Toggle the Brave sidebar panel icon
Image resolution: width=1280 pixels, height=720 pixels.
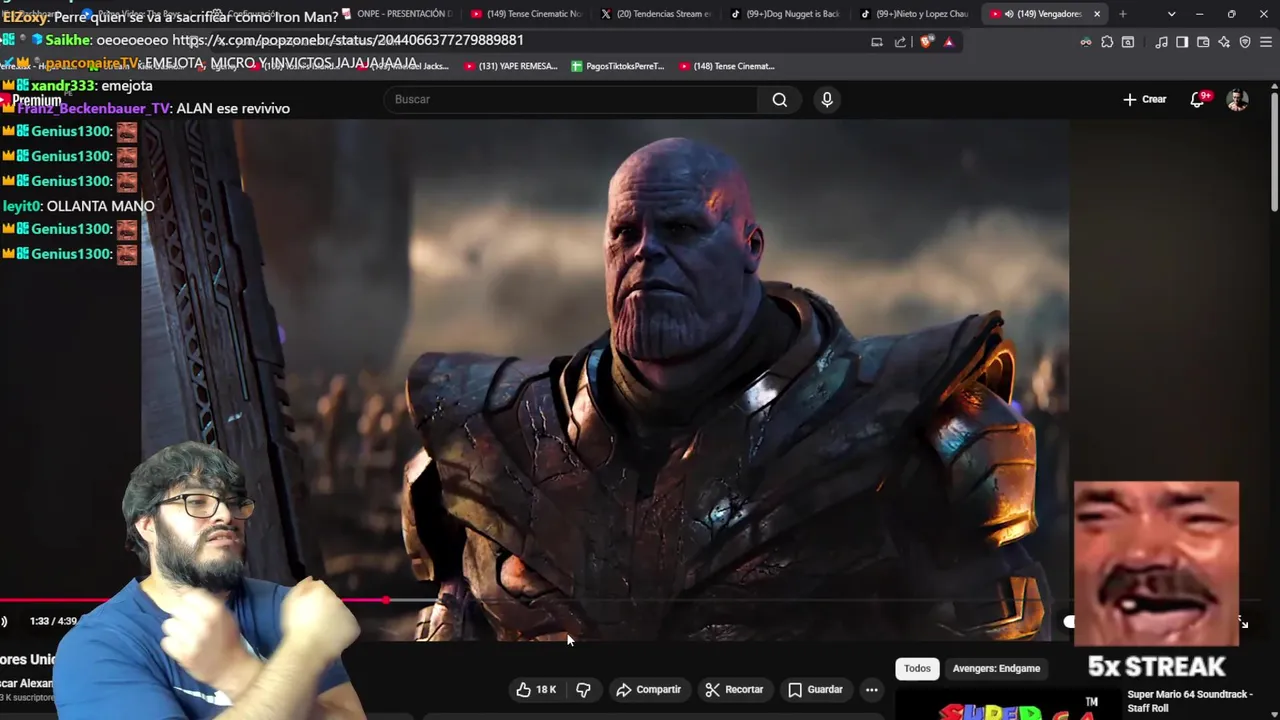tap(1182, 42)
